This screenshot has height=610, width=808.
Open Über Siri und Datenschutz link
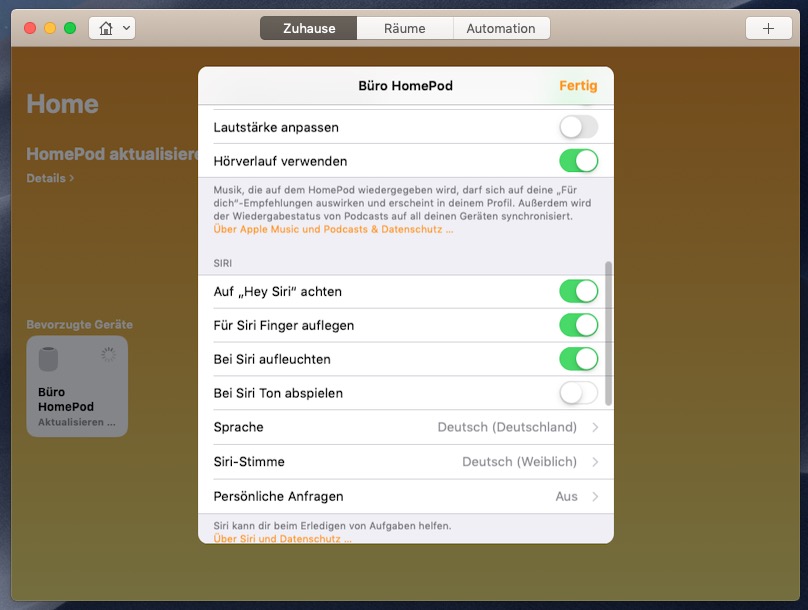click(282, 539)
